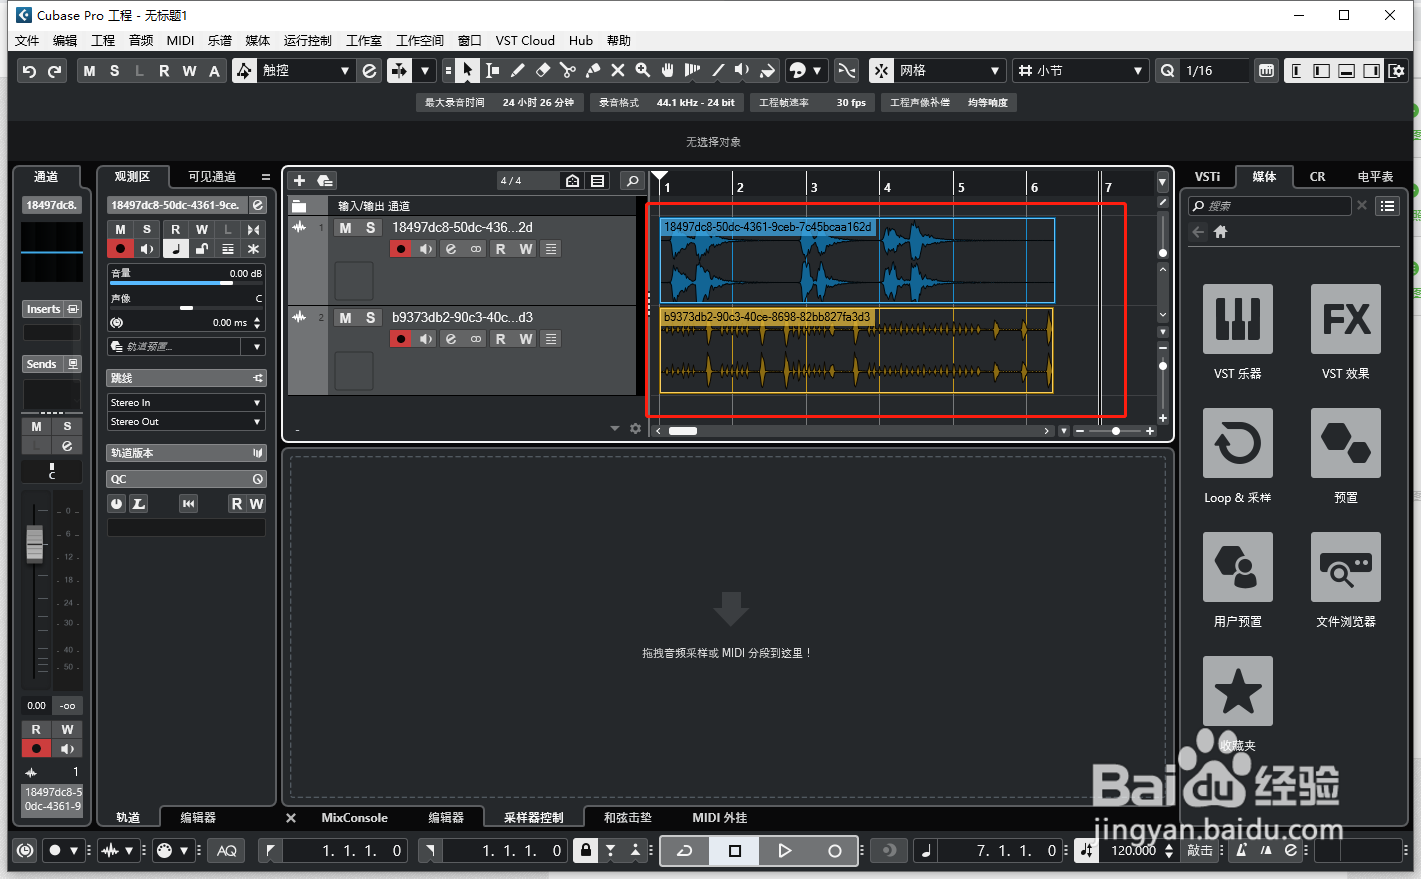Open the 文件 menu
The height and width of the screenshot is (879, 1421).
click(x=27, y=41)
